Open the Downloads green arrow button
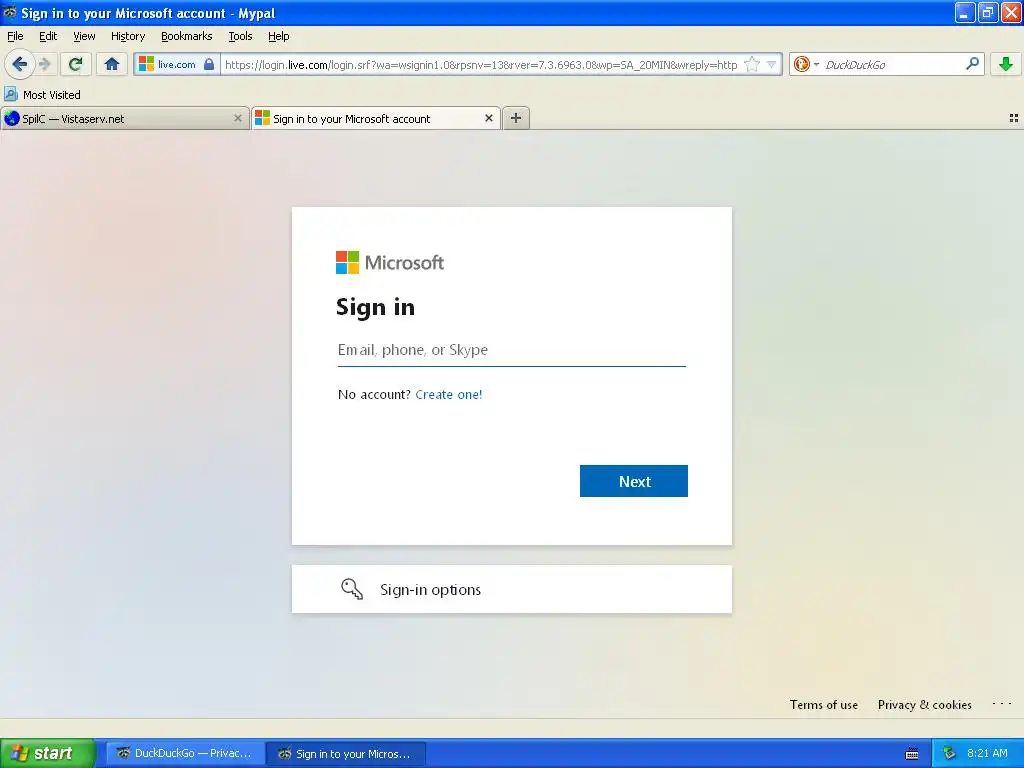1024x768 pixels. coord(1006,64)
